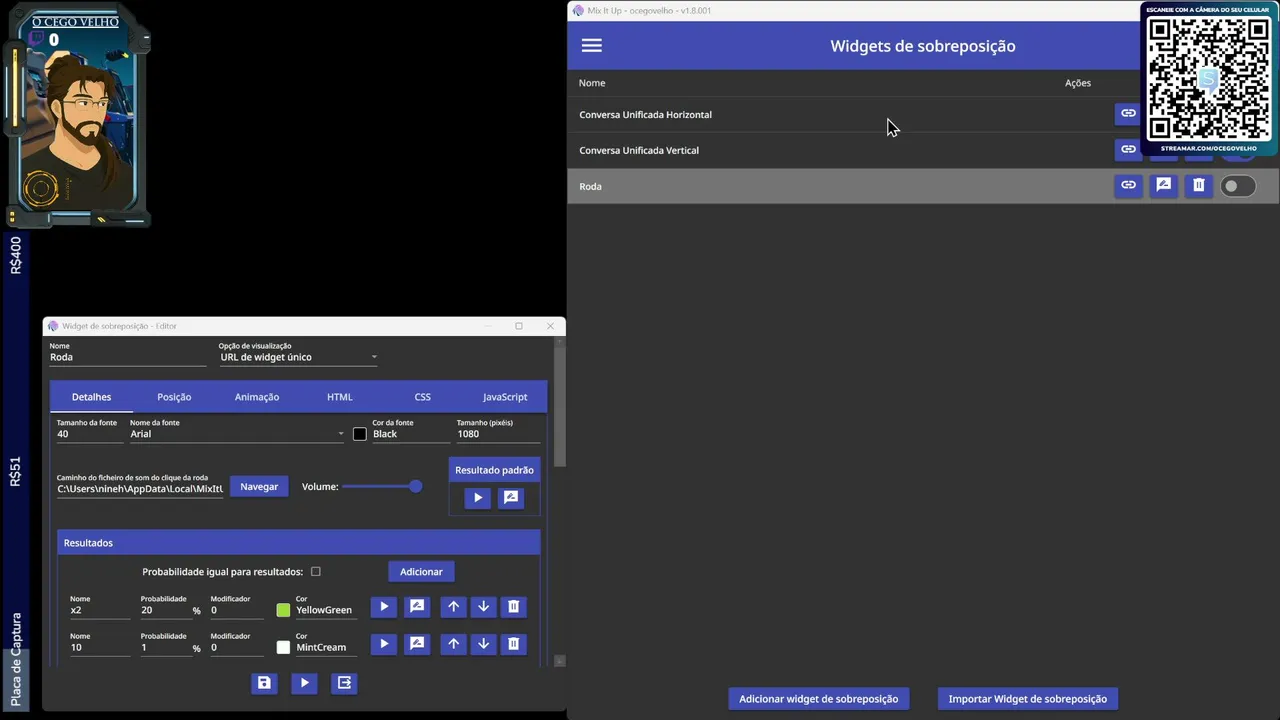The height and width of the screenshot is (720, 1280).
Task: Delete the x2 result row
Action: [513, 607]
